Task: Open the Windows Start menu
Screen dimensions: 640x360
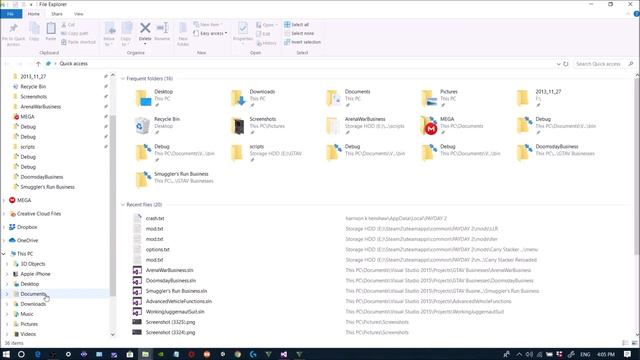Action: point(6,354)
